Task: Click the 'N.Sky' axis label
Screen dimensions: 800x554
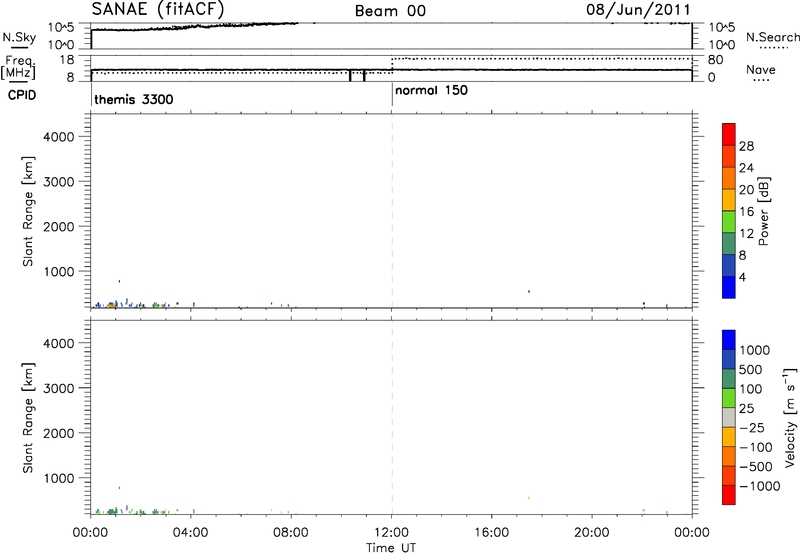Action: pos(19,37)
